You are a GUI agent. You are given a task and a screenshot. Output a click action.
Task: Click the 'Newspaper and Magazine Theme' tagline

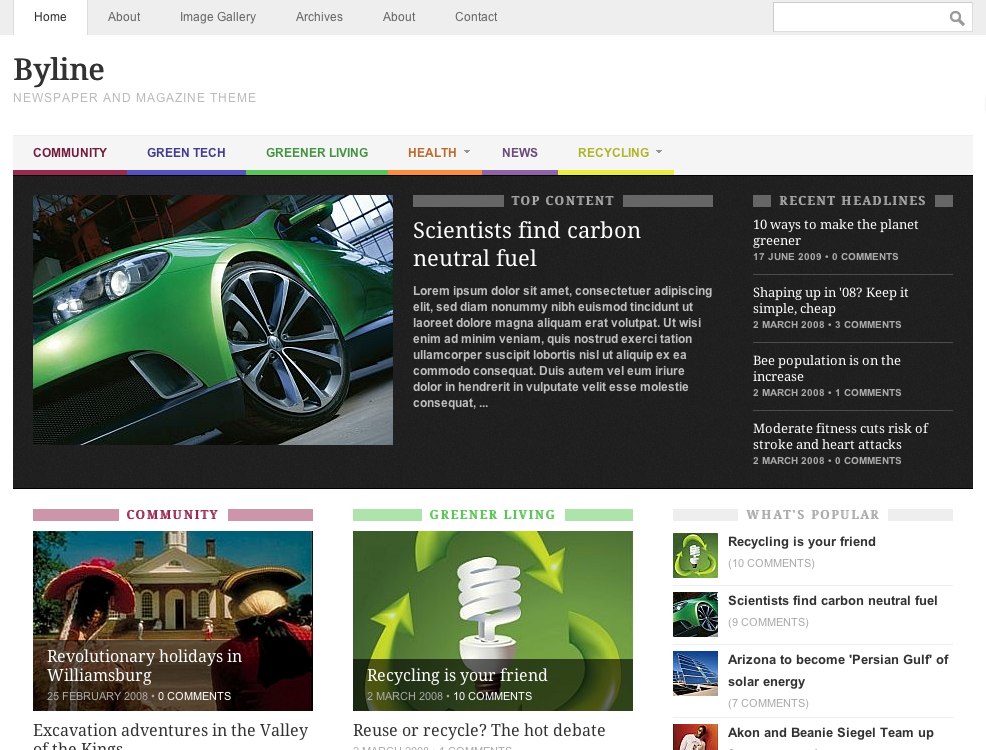(135, 98)
